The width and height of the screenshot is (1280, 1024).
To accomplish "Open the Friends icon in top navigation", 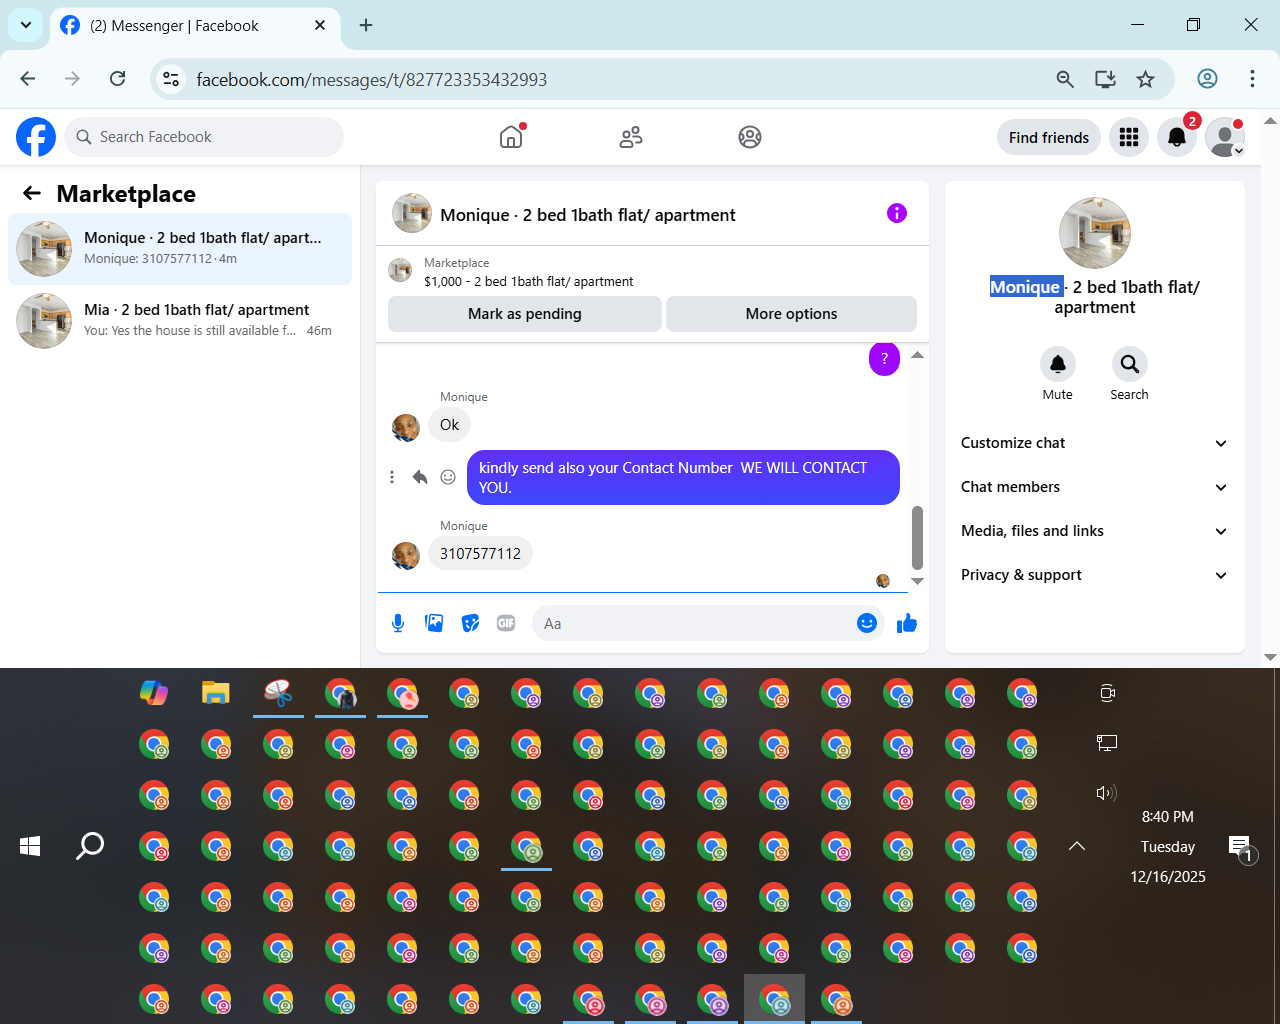I will pyautogui.click(x=631, y=137).
